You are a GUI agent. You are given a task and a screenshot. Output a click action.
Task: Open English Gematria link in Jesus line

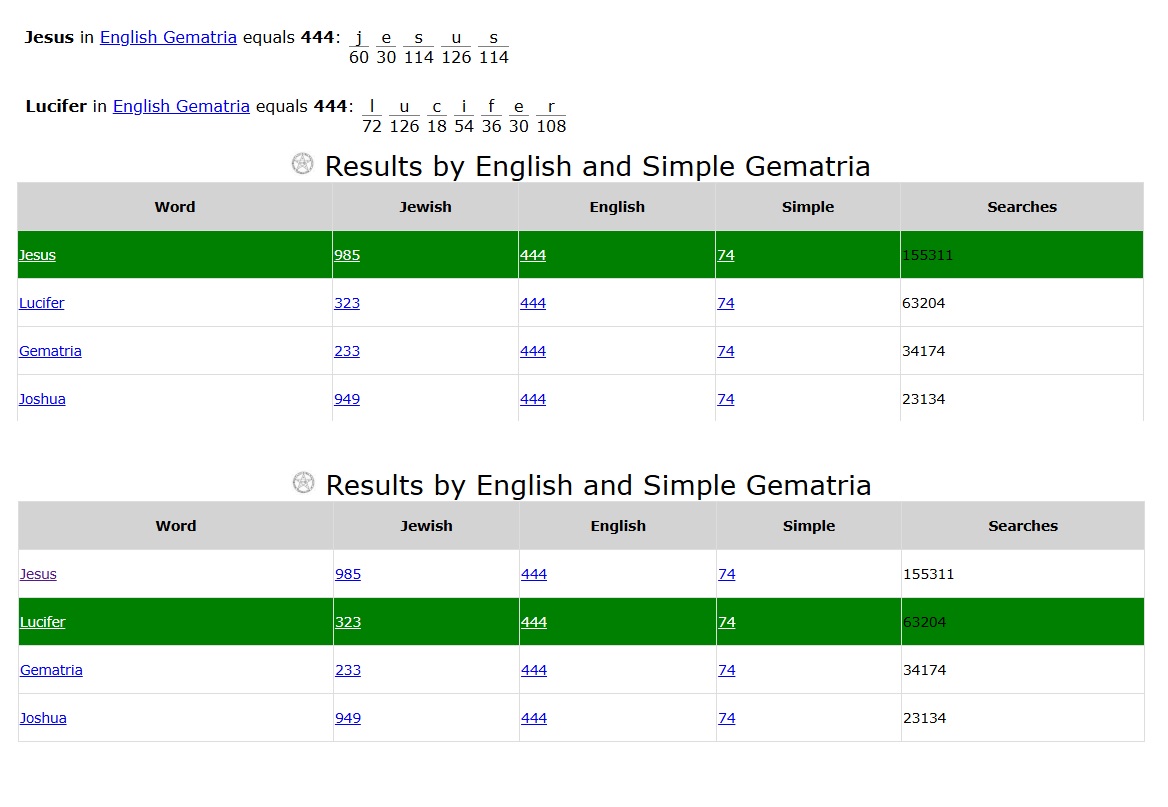point(168,37)
